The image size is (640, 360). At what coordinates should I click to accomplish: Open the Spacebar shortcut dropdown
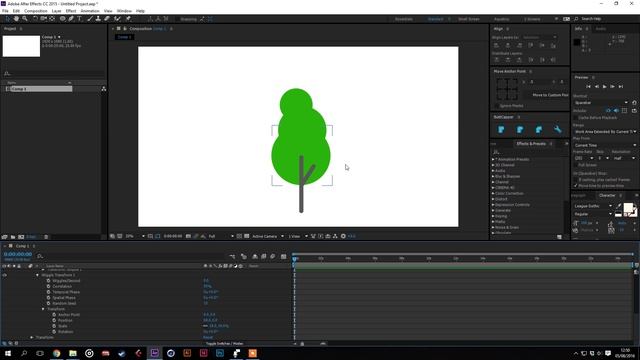point(601,103)
